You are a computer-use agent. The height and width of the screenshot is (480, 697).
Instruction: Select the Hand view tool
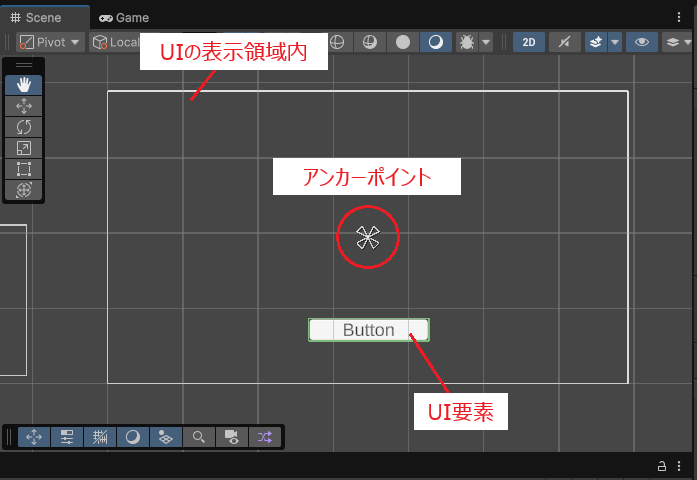click(x=24, y=84)
